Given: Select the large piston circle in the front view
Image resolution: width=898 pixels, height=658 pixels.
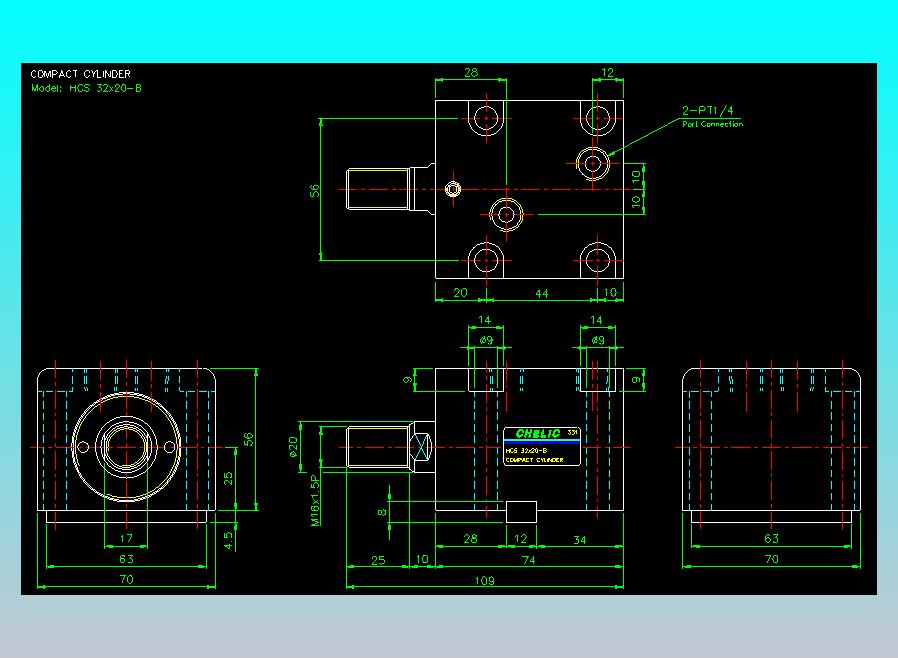Looking at the screenshot, I should click(x=126, y=447).
